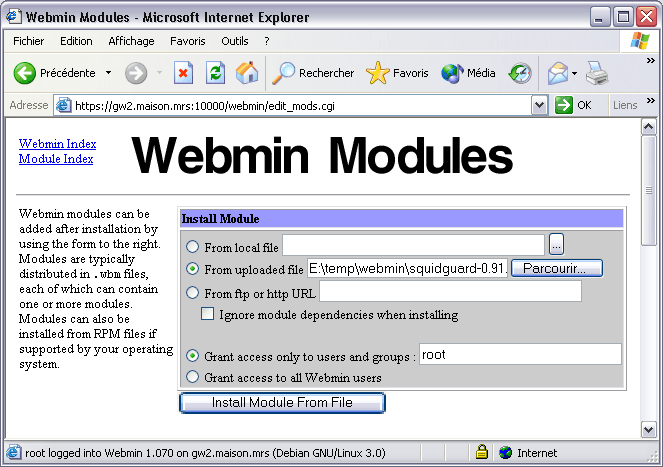Open the History clock icon
The height and width of the screenshot is (467, 663).
pos(520,73)
